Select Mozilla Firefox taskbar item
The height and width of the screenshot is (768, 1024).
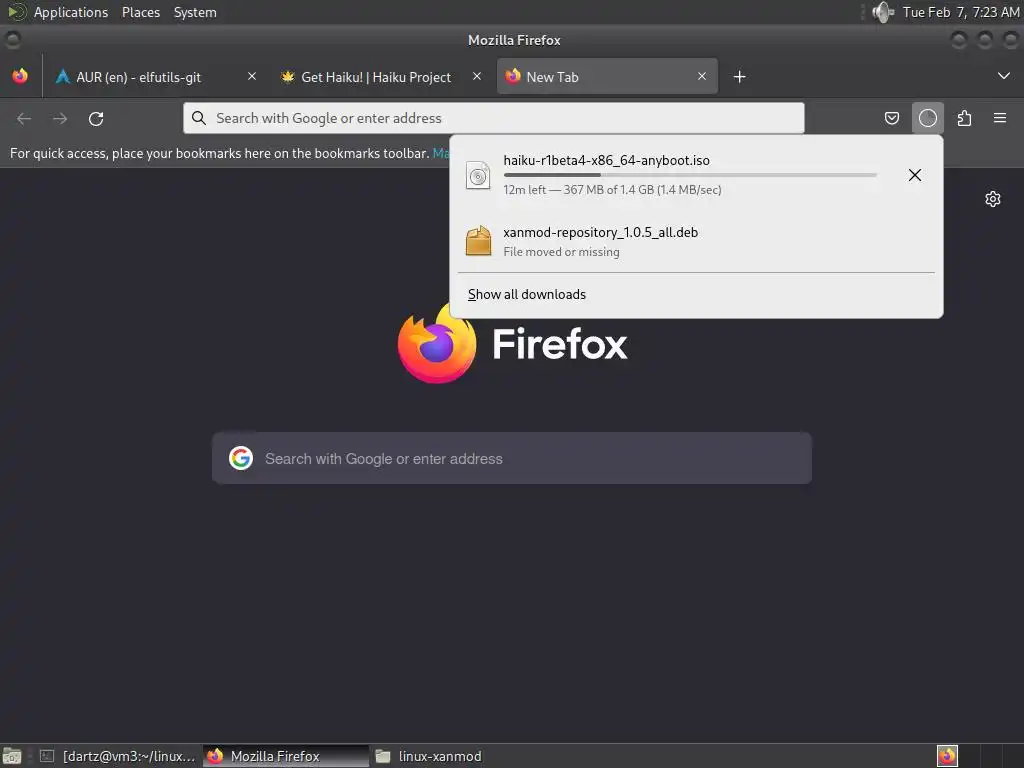(285, 756)
